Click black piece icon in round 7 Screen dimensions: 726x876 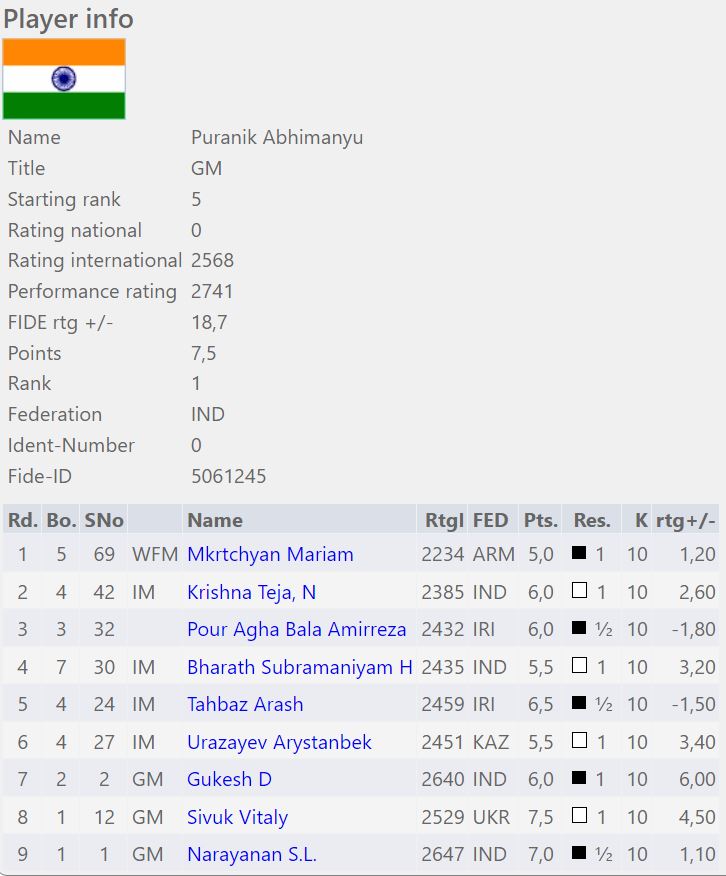pyautogui.click(x=579, y=778)
